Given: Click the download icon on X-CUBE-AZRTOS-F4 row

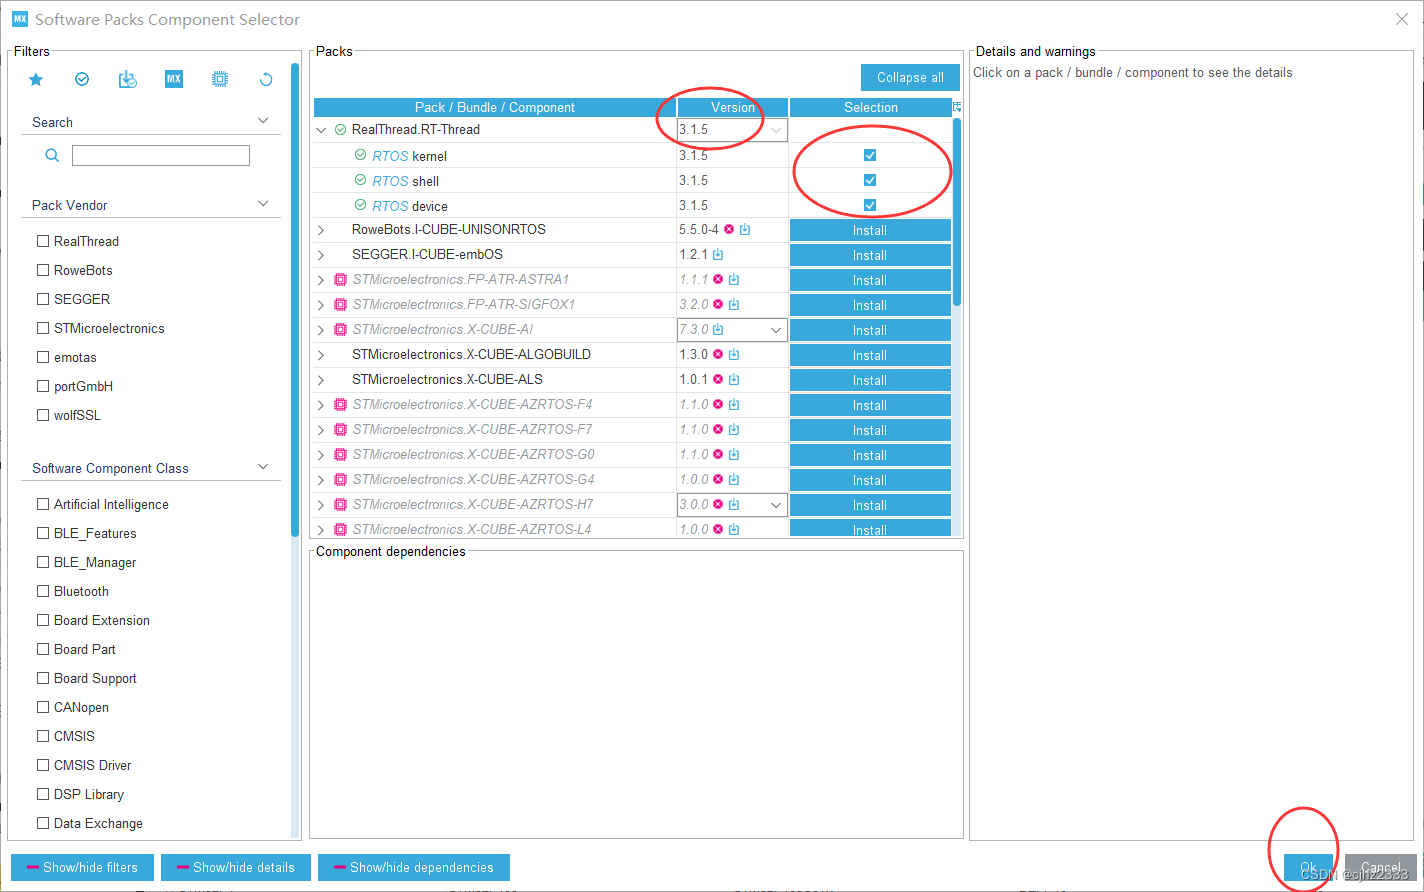Looking at the screenshot, I should click(x=734, y=404).
